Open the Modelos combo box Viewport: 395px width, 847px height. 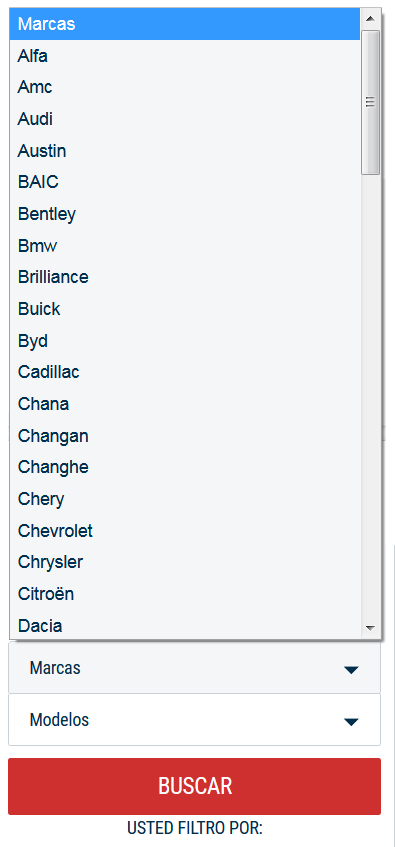pyautogui.click(x=195, y=720)
